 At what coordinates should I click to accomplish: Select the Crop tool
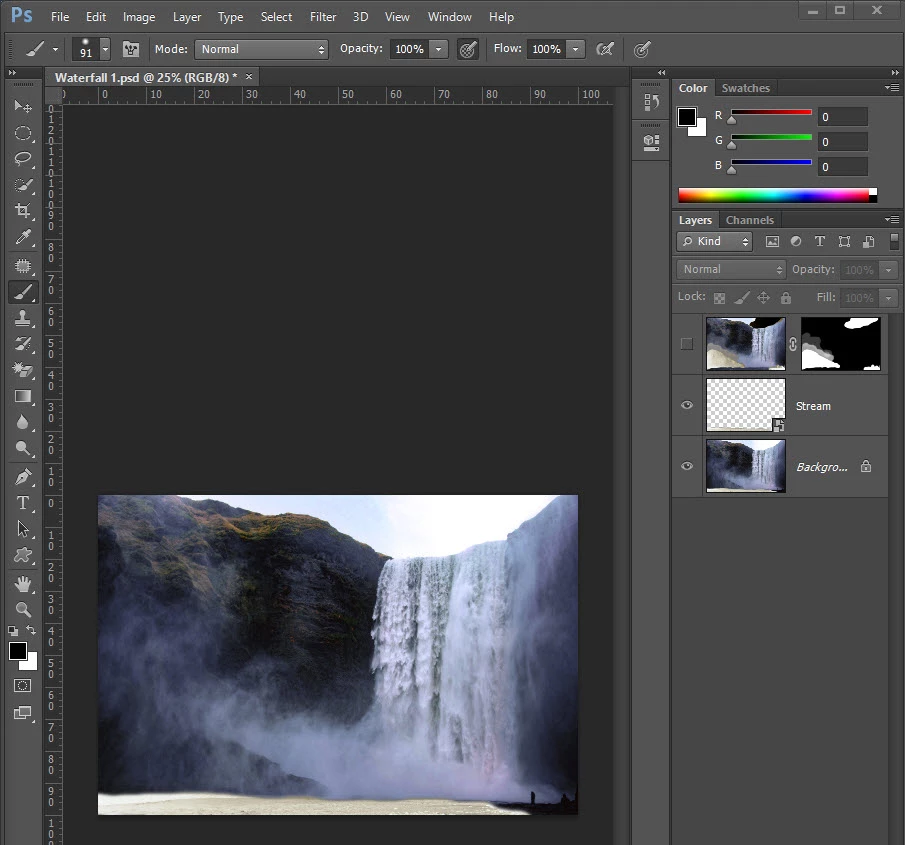click(23, 211)
